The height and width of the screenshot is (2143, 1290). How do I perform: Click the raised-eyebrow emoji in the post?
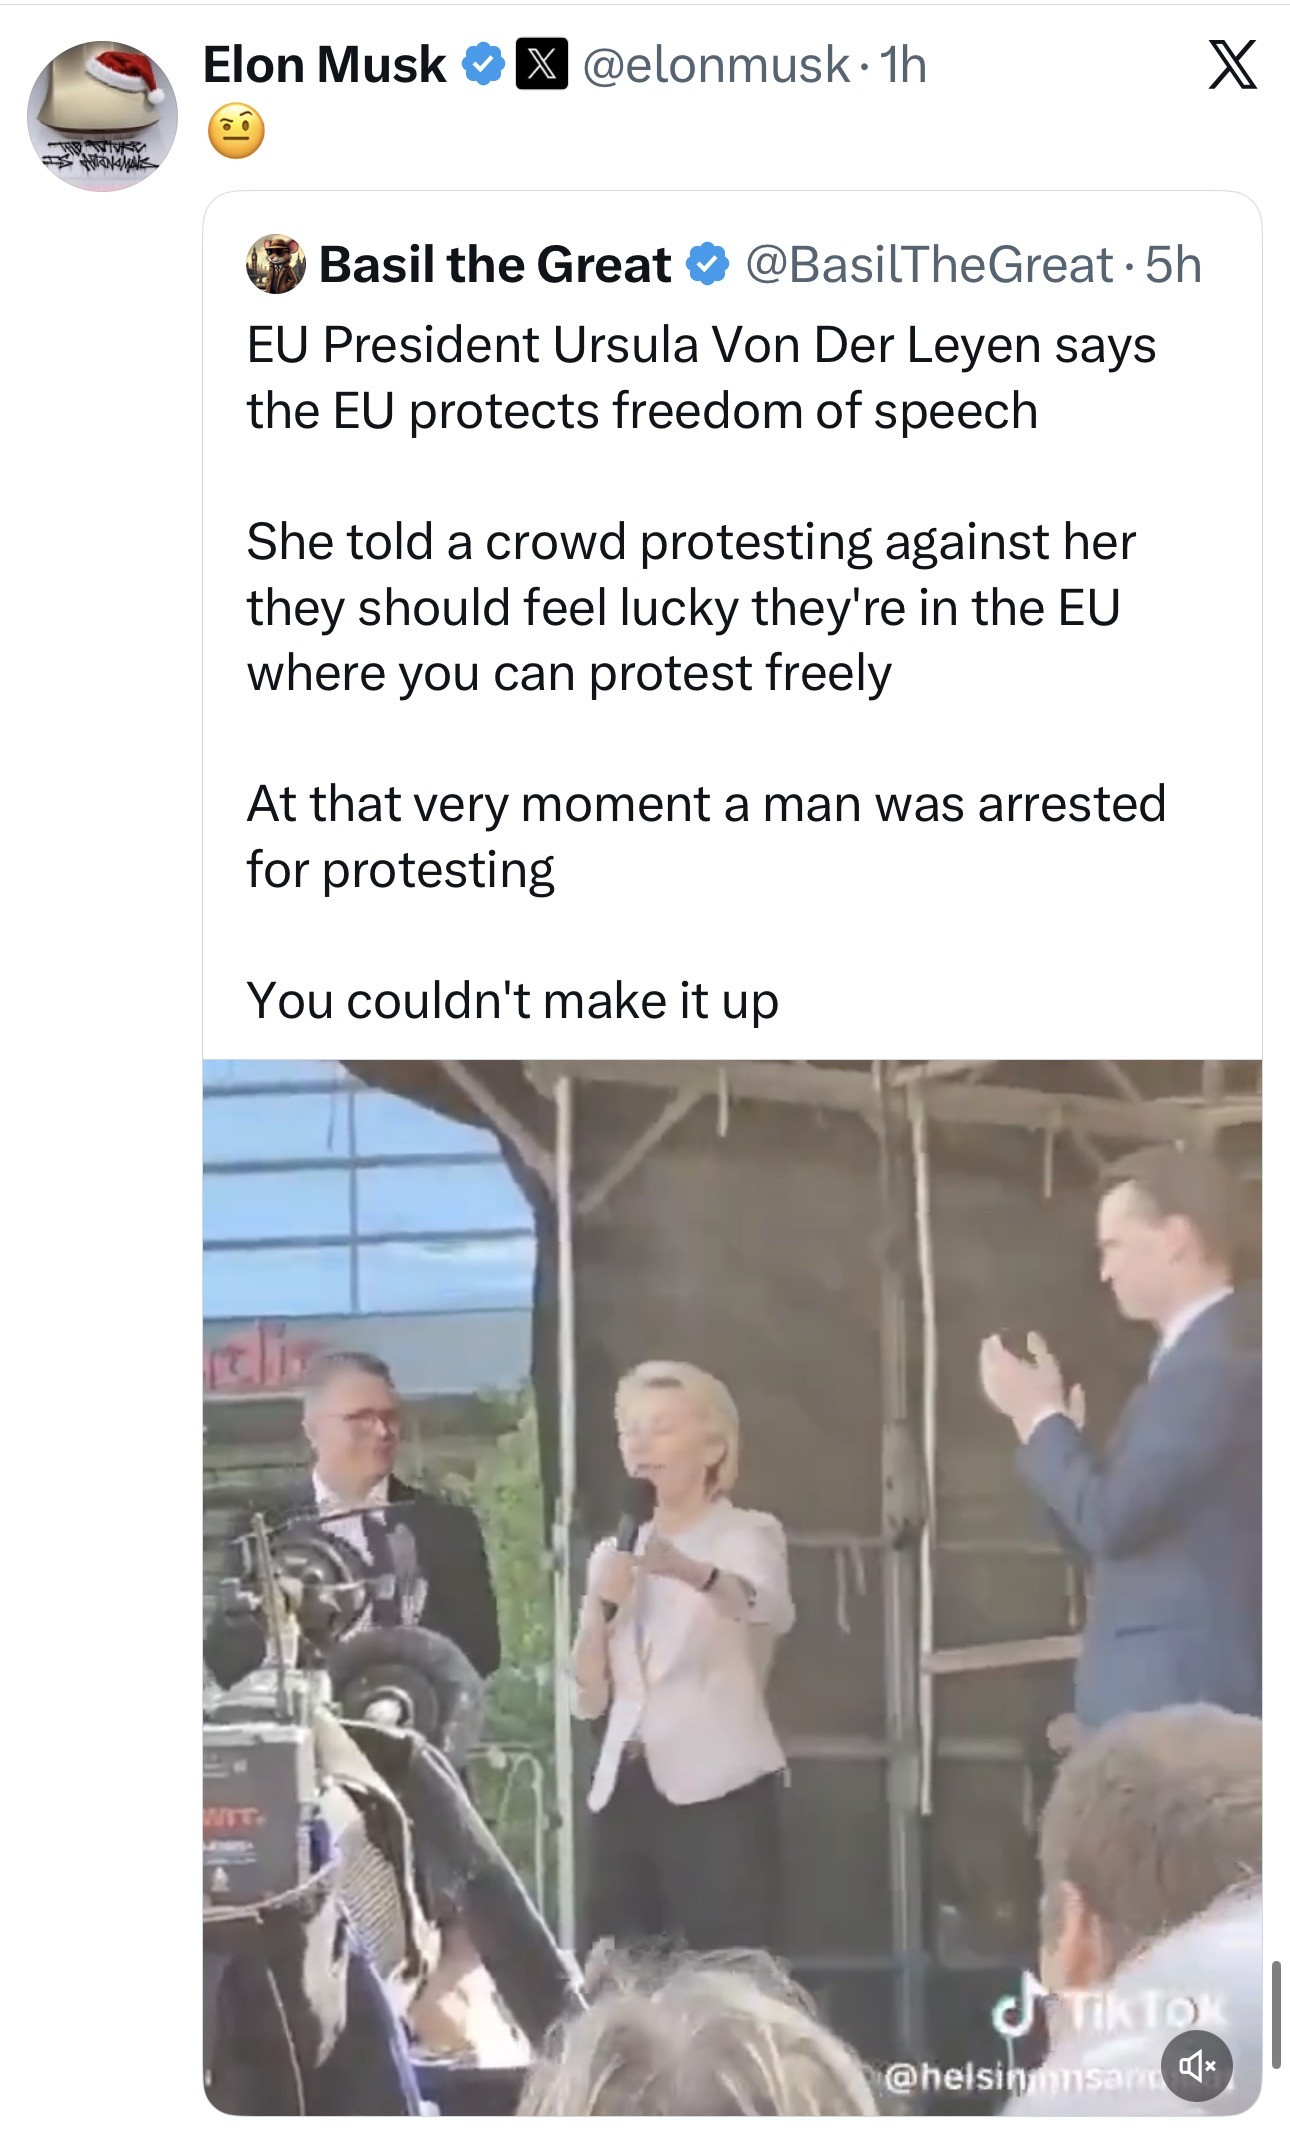click(236, 131)
